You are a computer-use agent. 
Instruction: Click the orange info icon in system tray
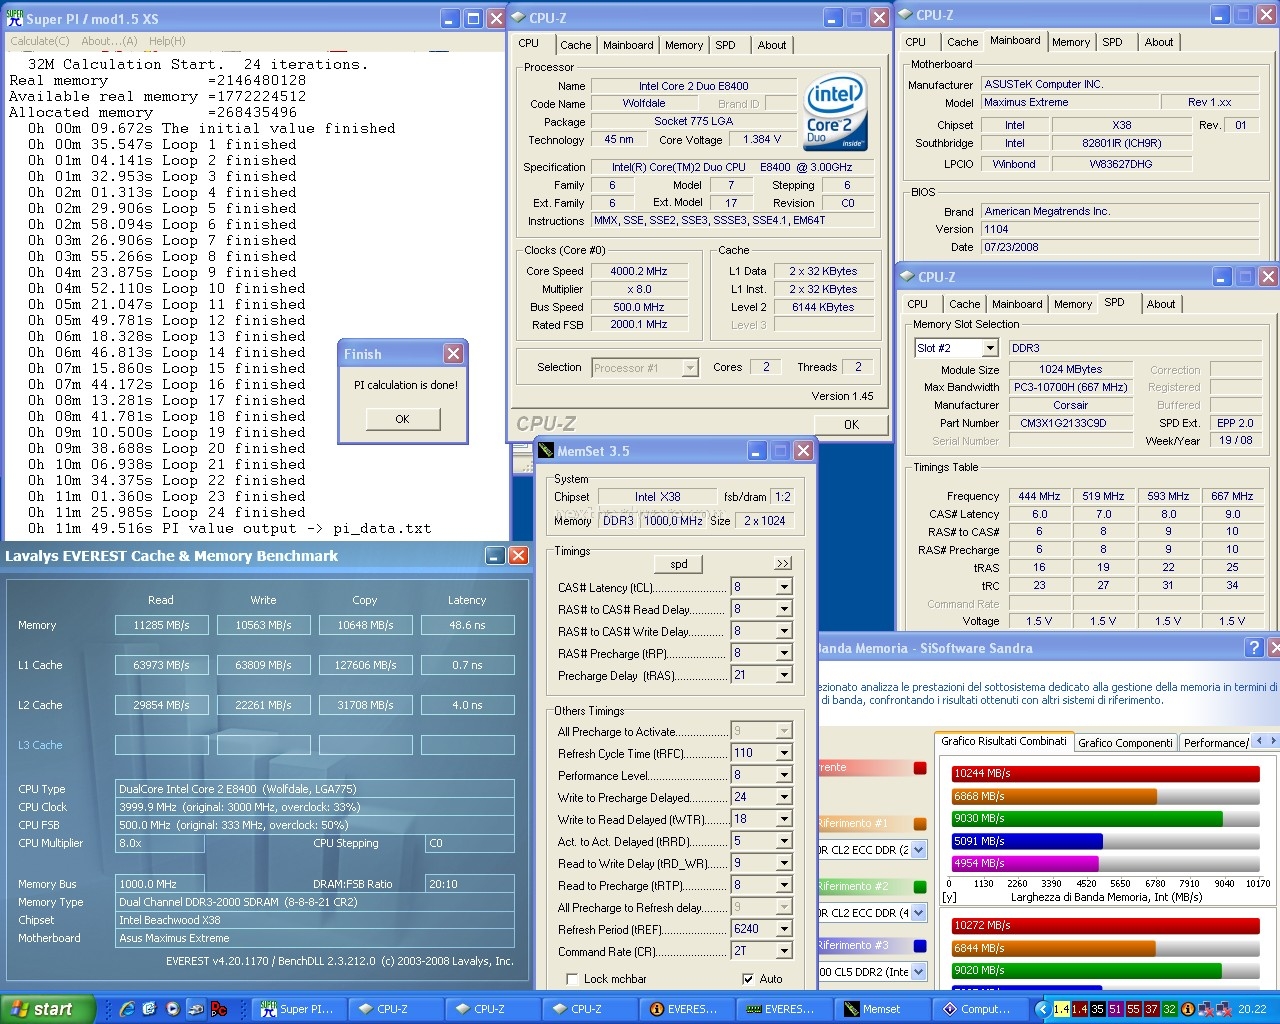1188,1009
